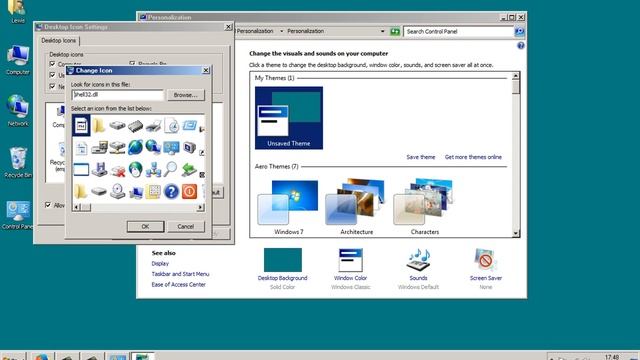Click Cancel in the Change Icon dialog
The width and height of the screenshot is (640, 360).
pyautogui.click(x=186, y=227)
